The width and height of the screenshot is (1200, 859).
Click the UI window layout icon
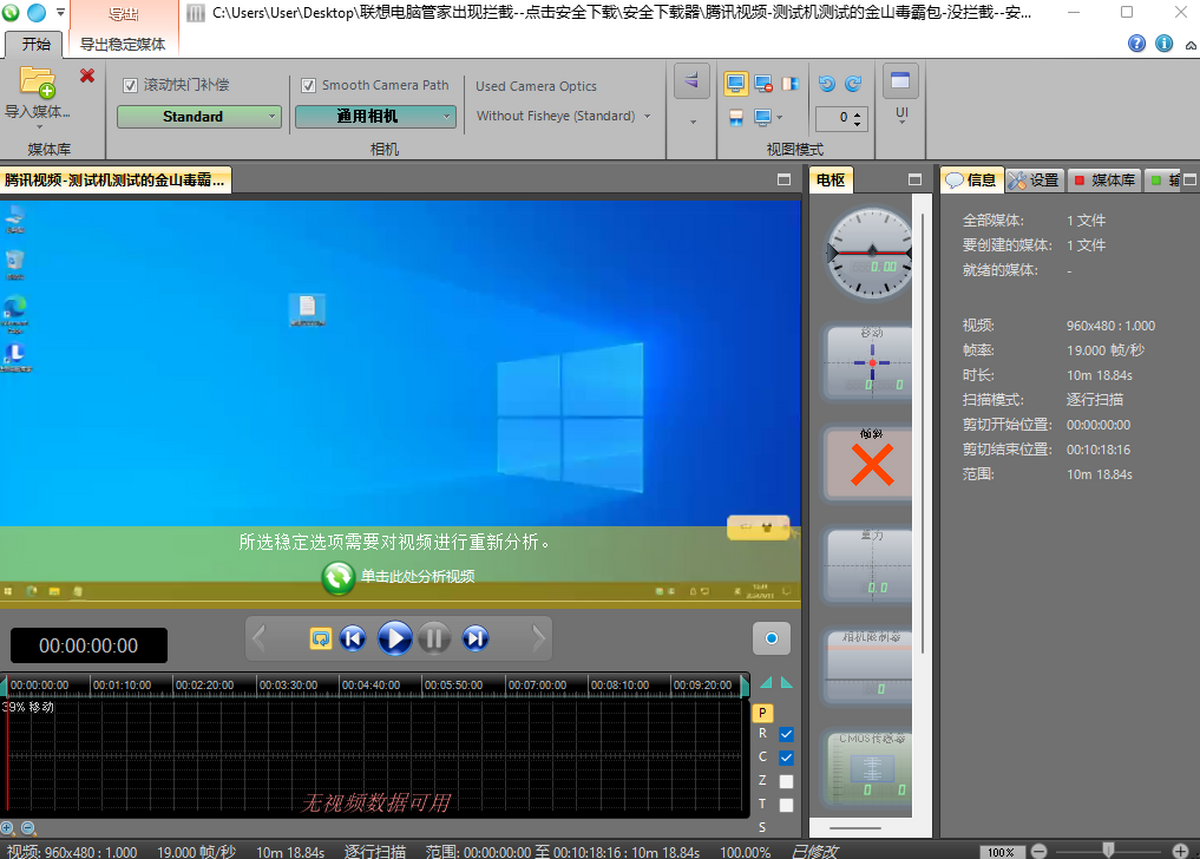(901, 81)
